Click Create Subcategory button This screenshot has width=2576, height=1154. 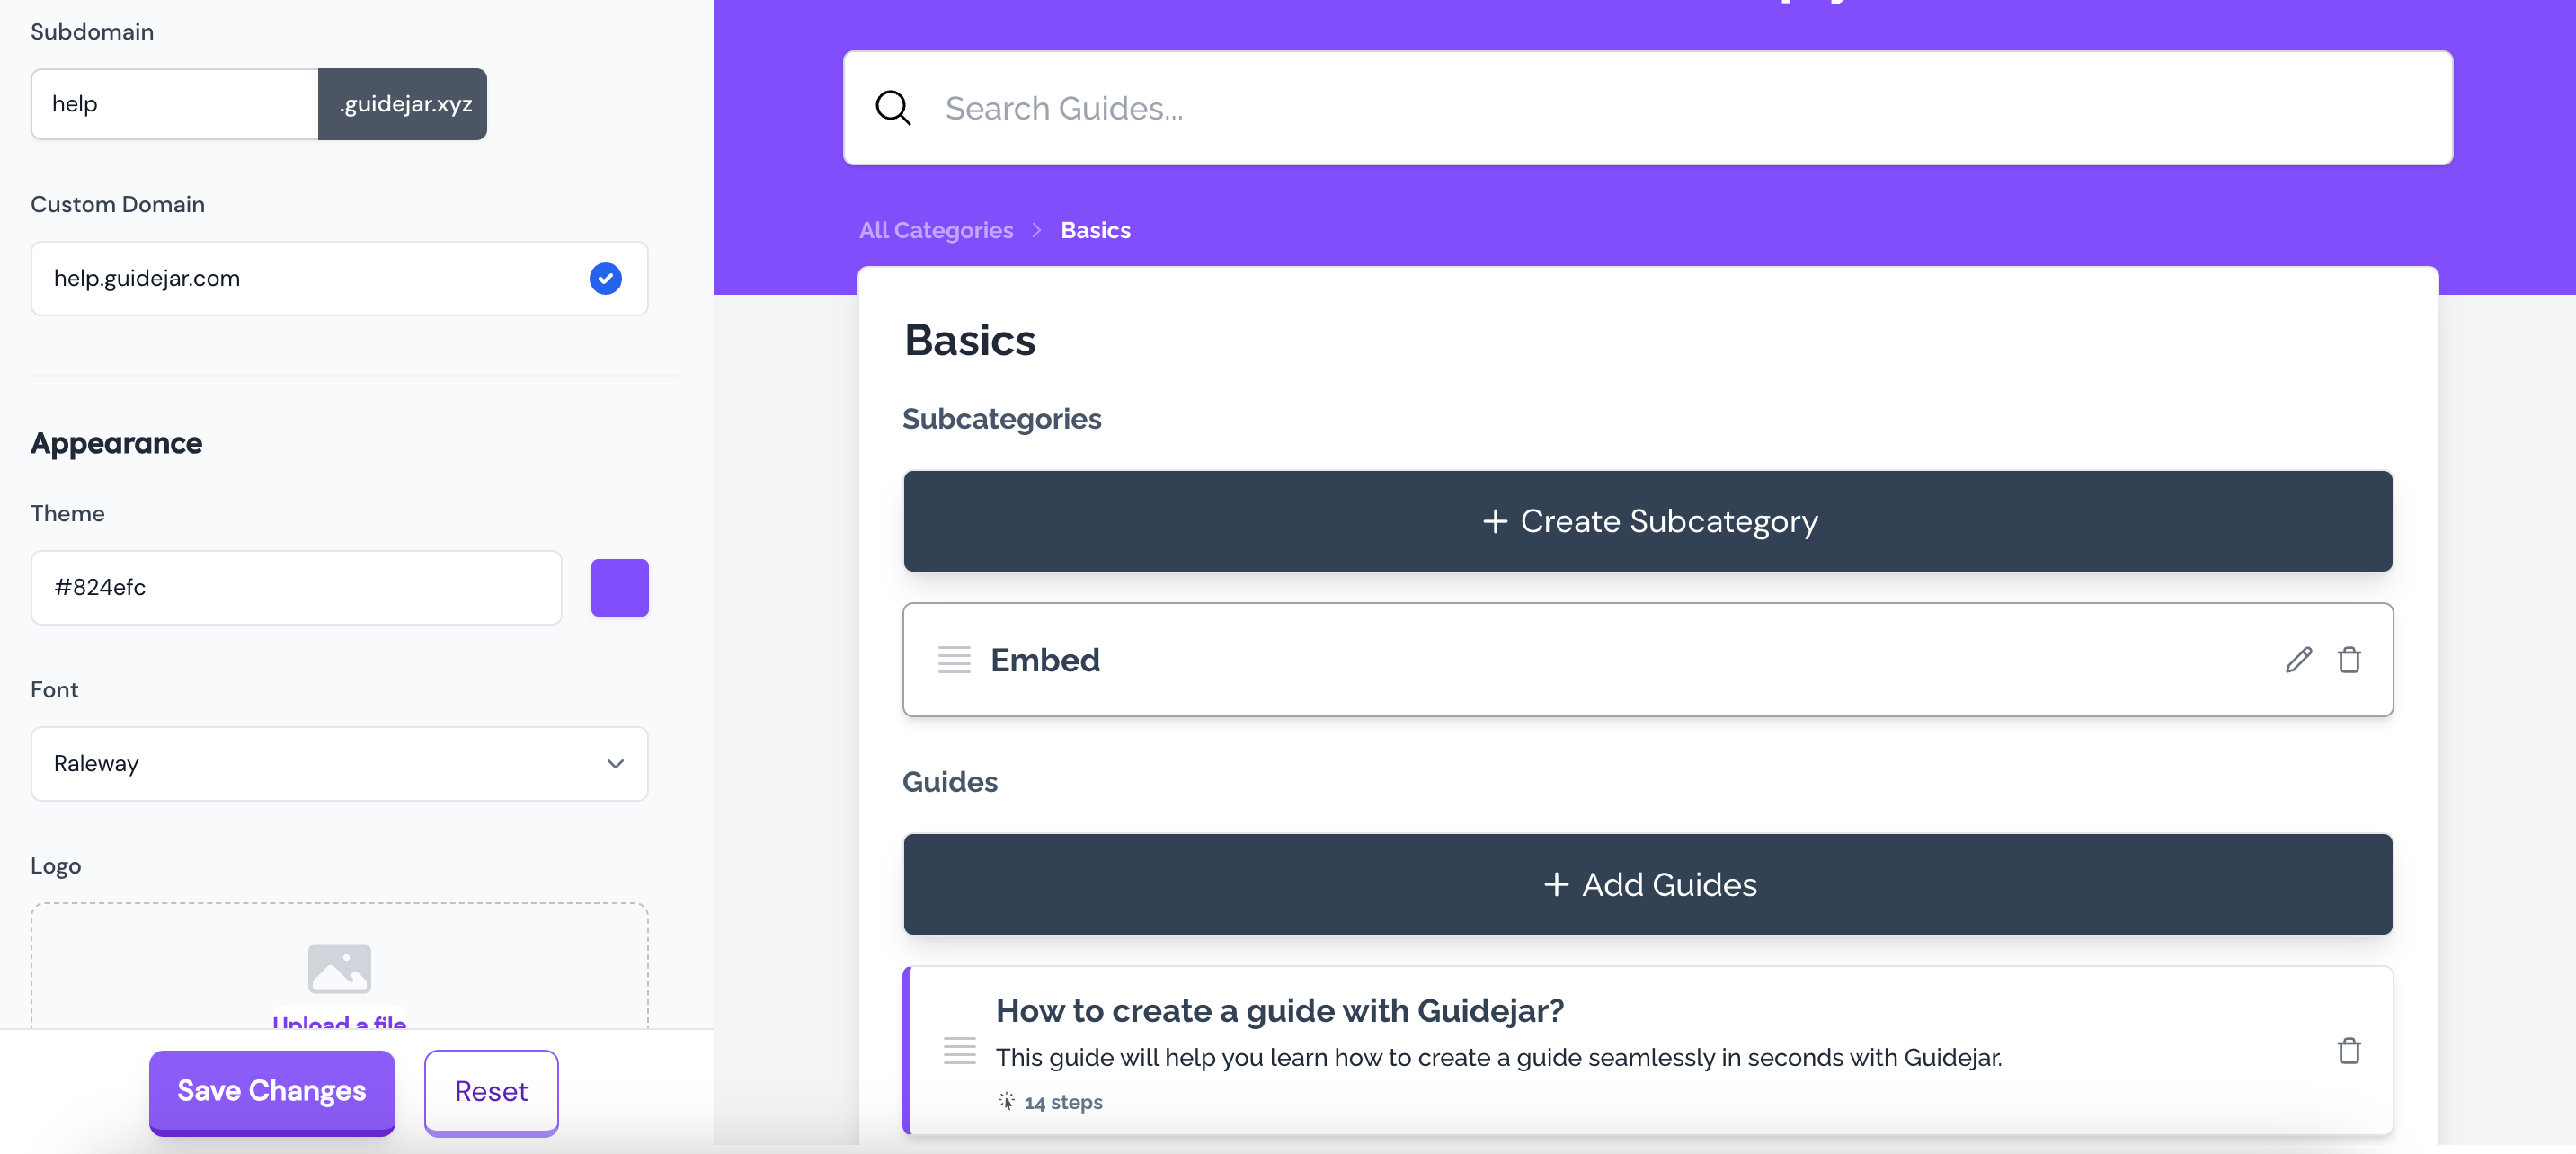pyautogui.click(x=1647, y=521)
